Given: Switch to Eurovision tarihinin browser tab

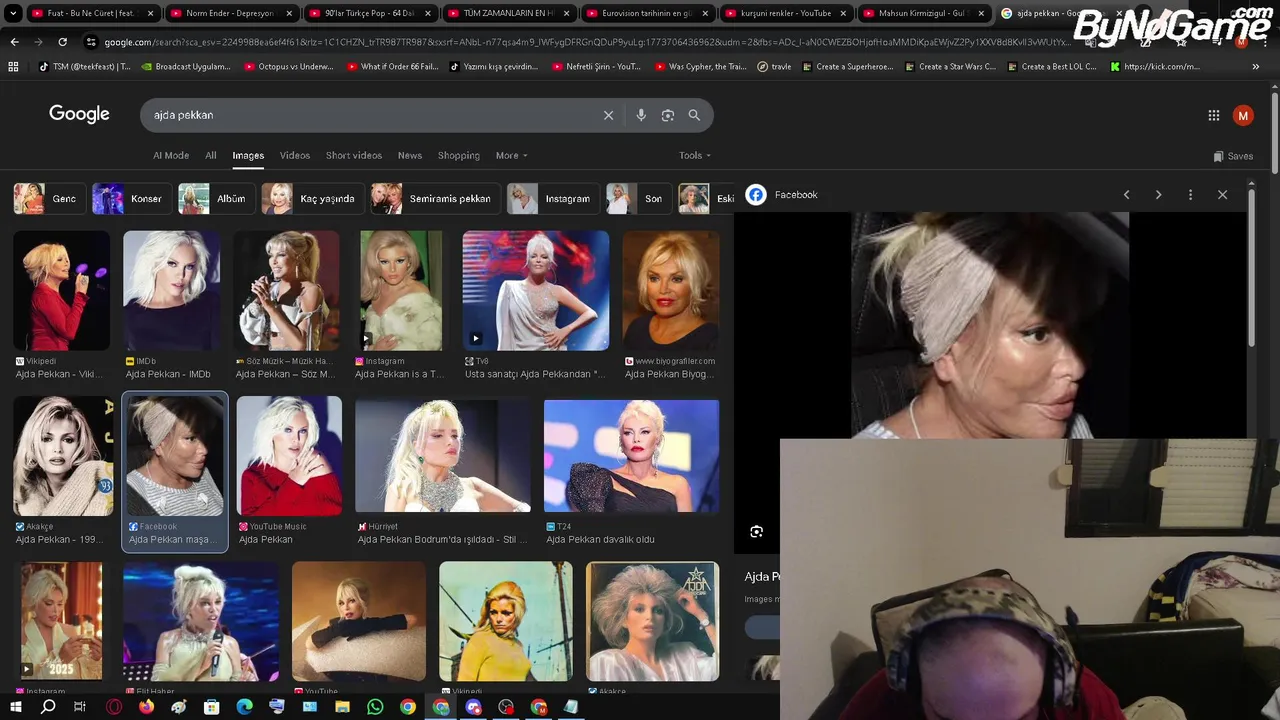Looking at the screenshot, I should click(645, 13).
